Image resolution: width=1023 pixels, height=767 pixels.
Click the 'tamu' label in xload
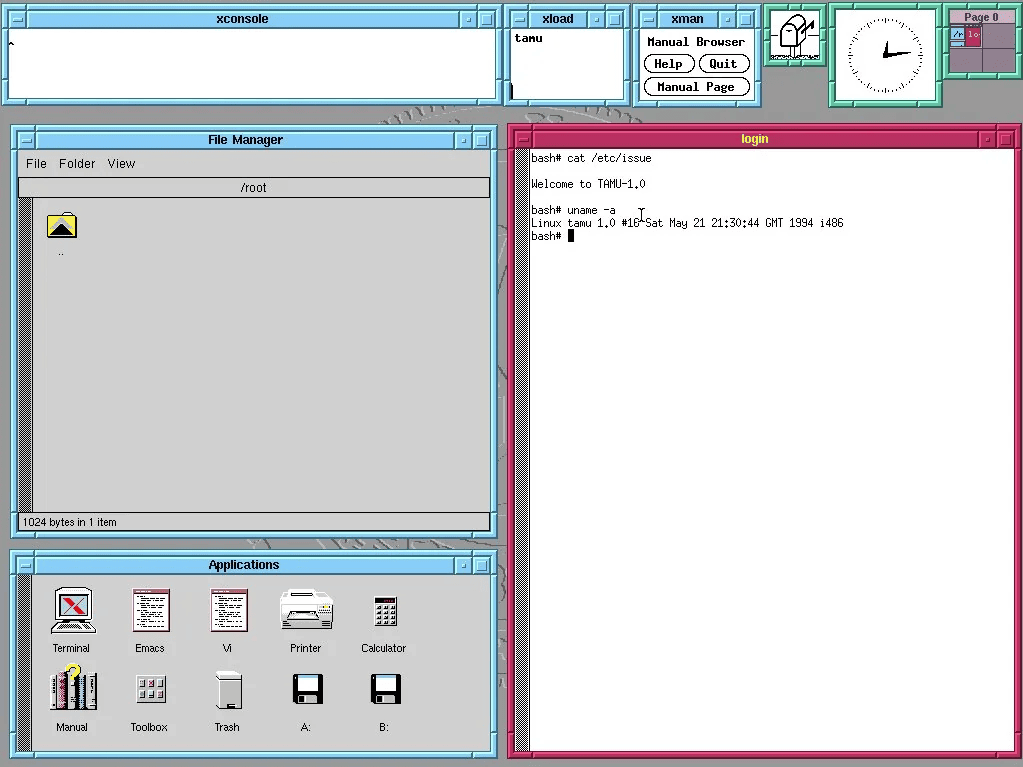coord(528,38)
